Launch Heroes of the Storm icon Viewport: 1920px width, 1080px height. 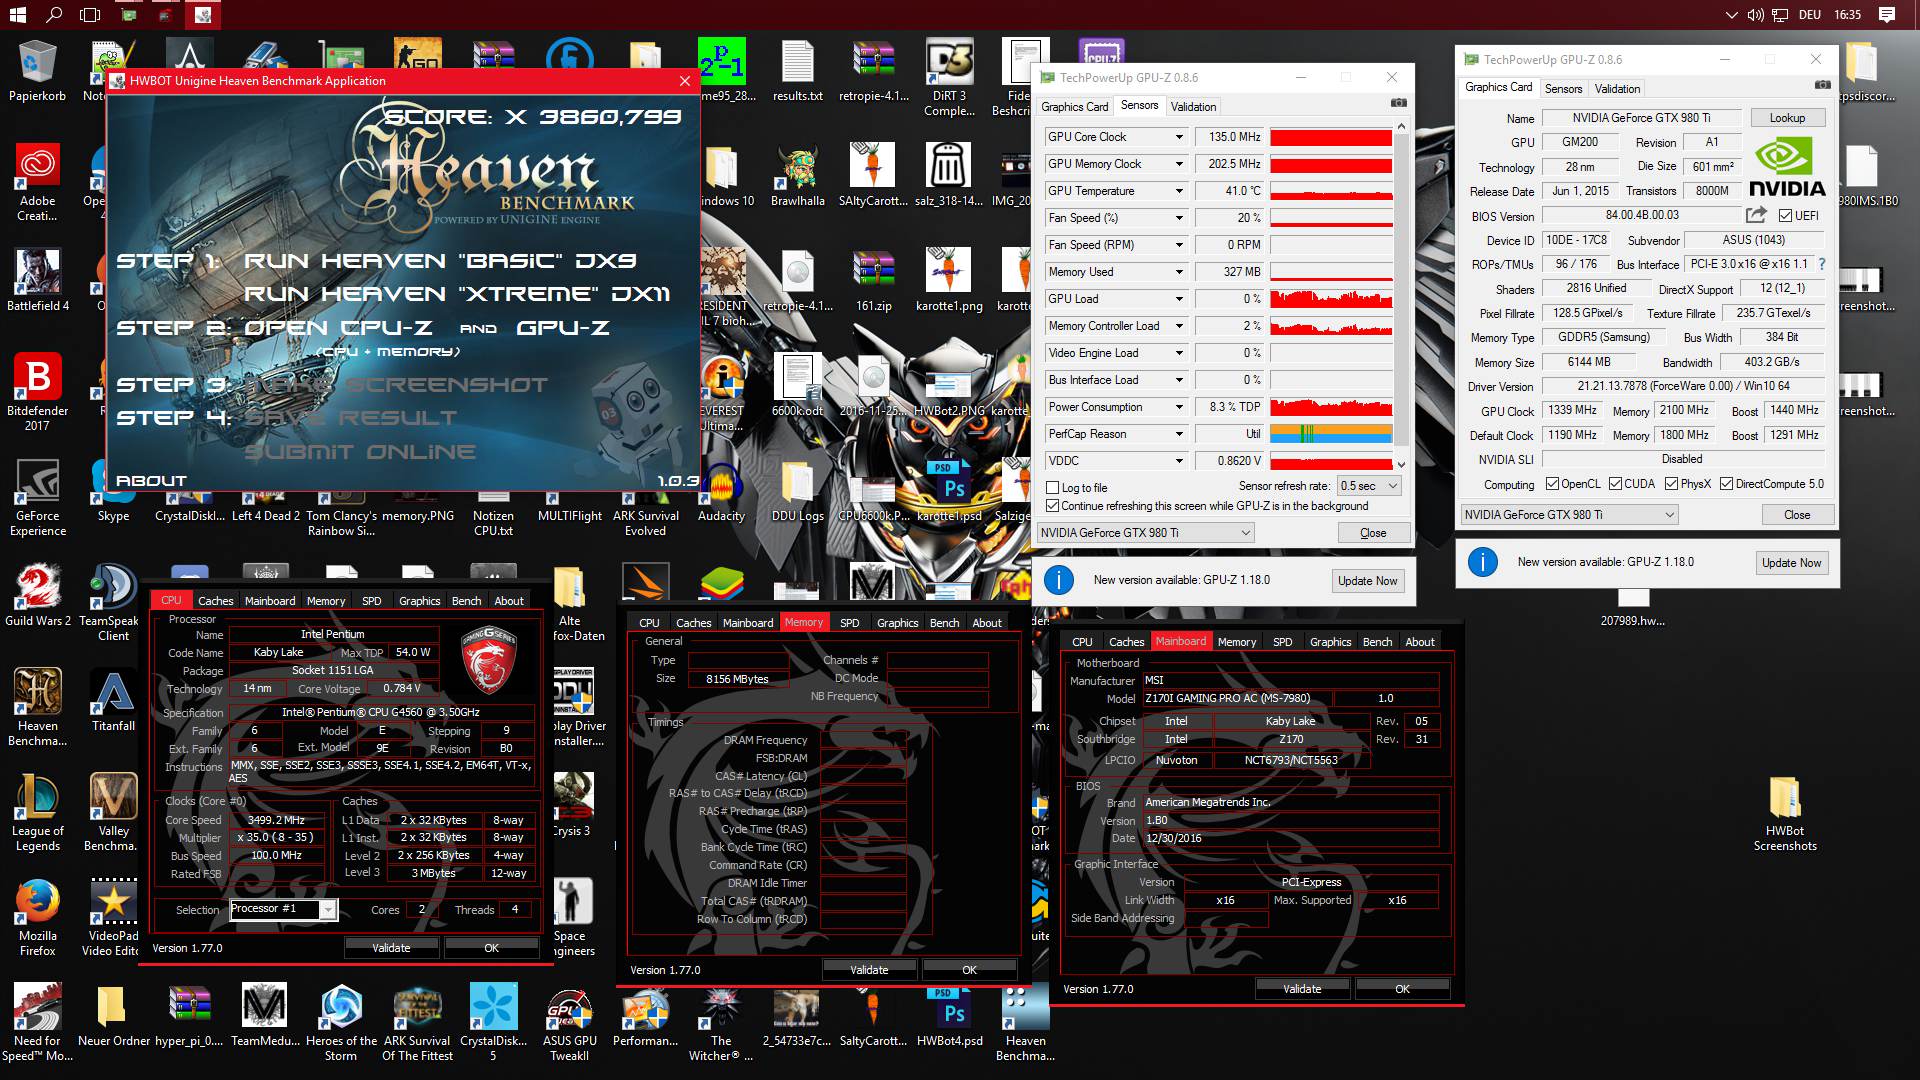tap(341, 1022)
